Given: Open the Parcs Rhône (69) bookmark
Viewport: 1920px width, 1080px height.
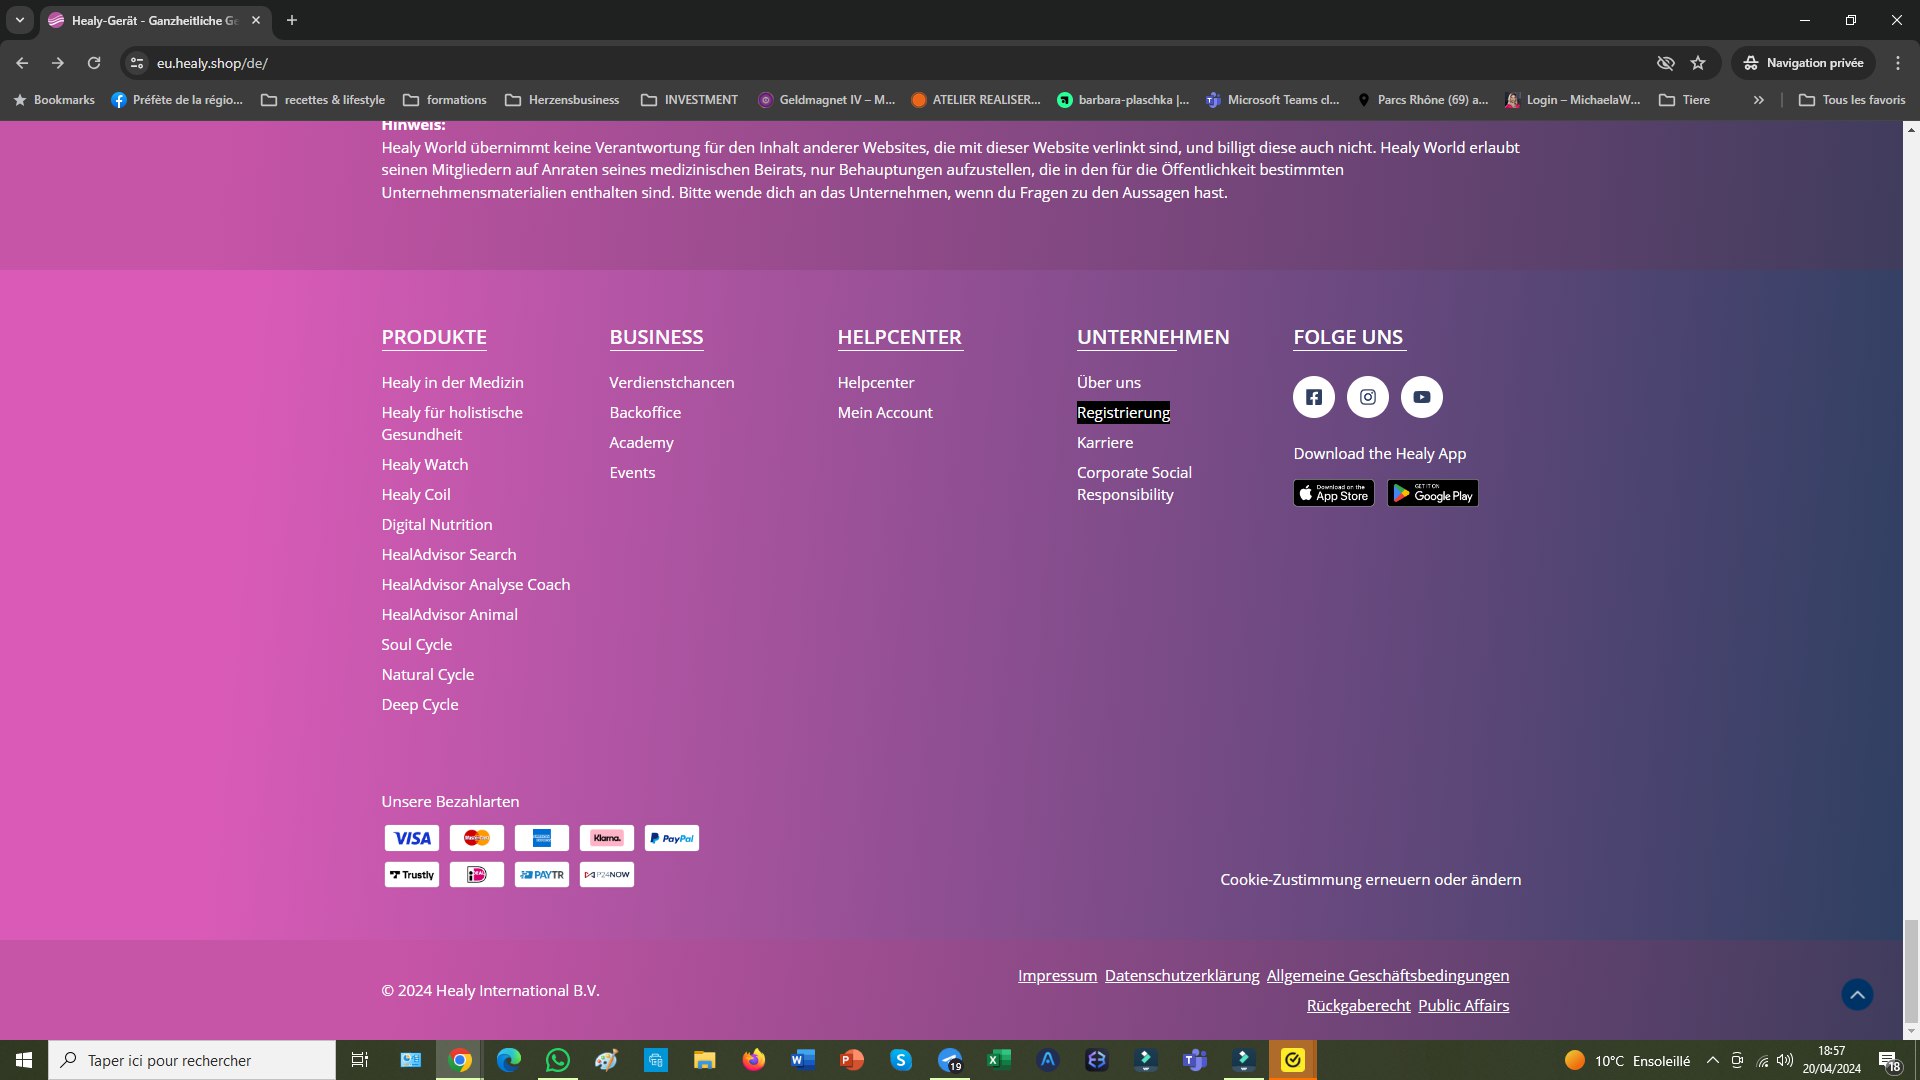Looking at the screenshot, I should (x=1423, y=100).
